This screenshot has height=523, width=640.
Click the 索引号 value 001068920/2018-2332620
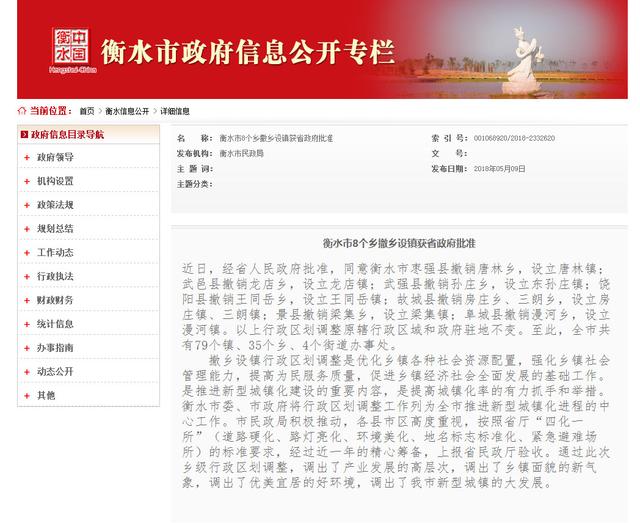(x=514, y=138)
